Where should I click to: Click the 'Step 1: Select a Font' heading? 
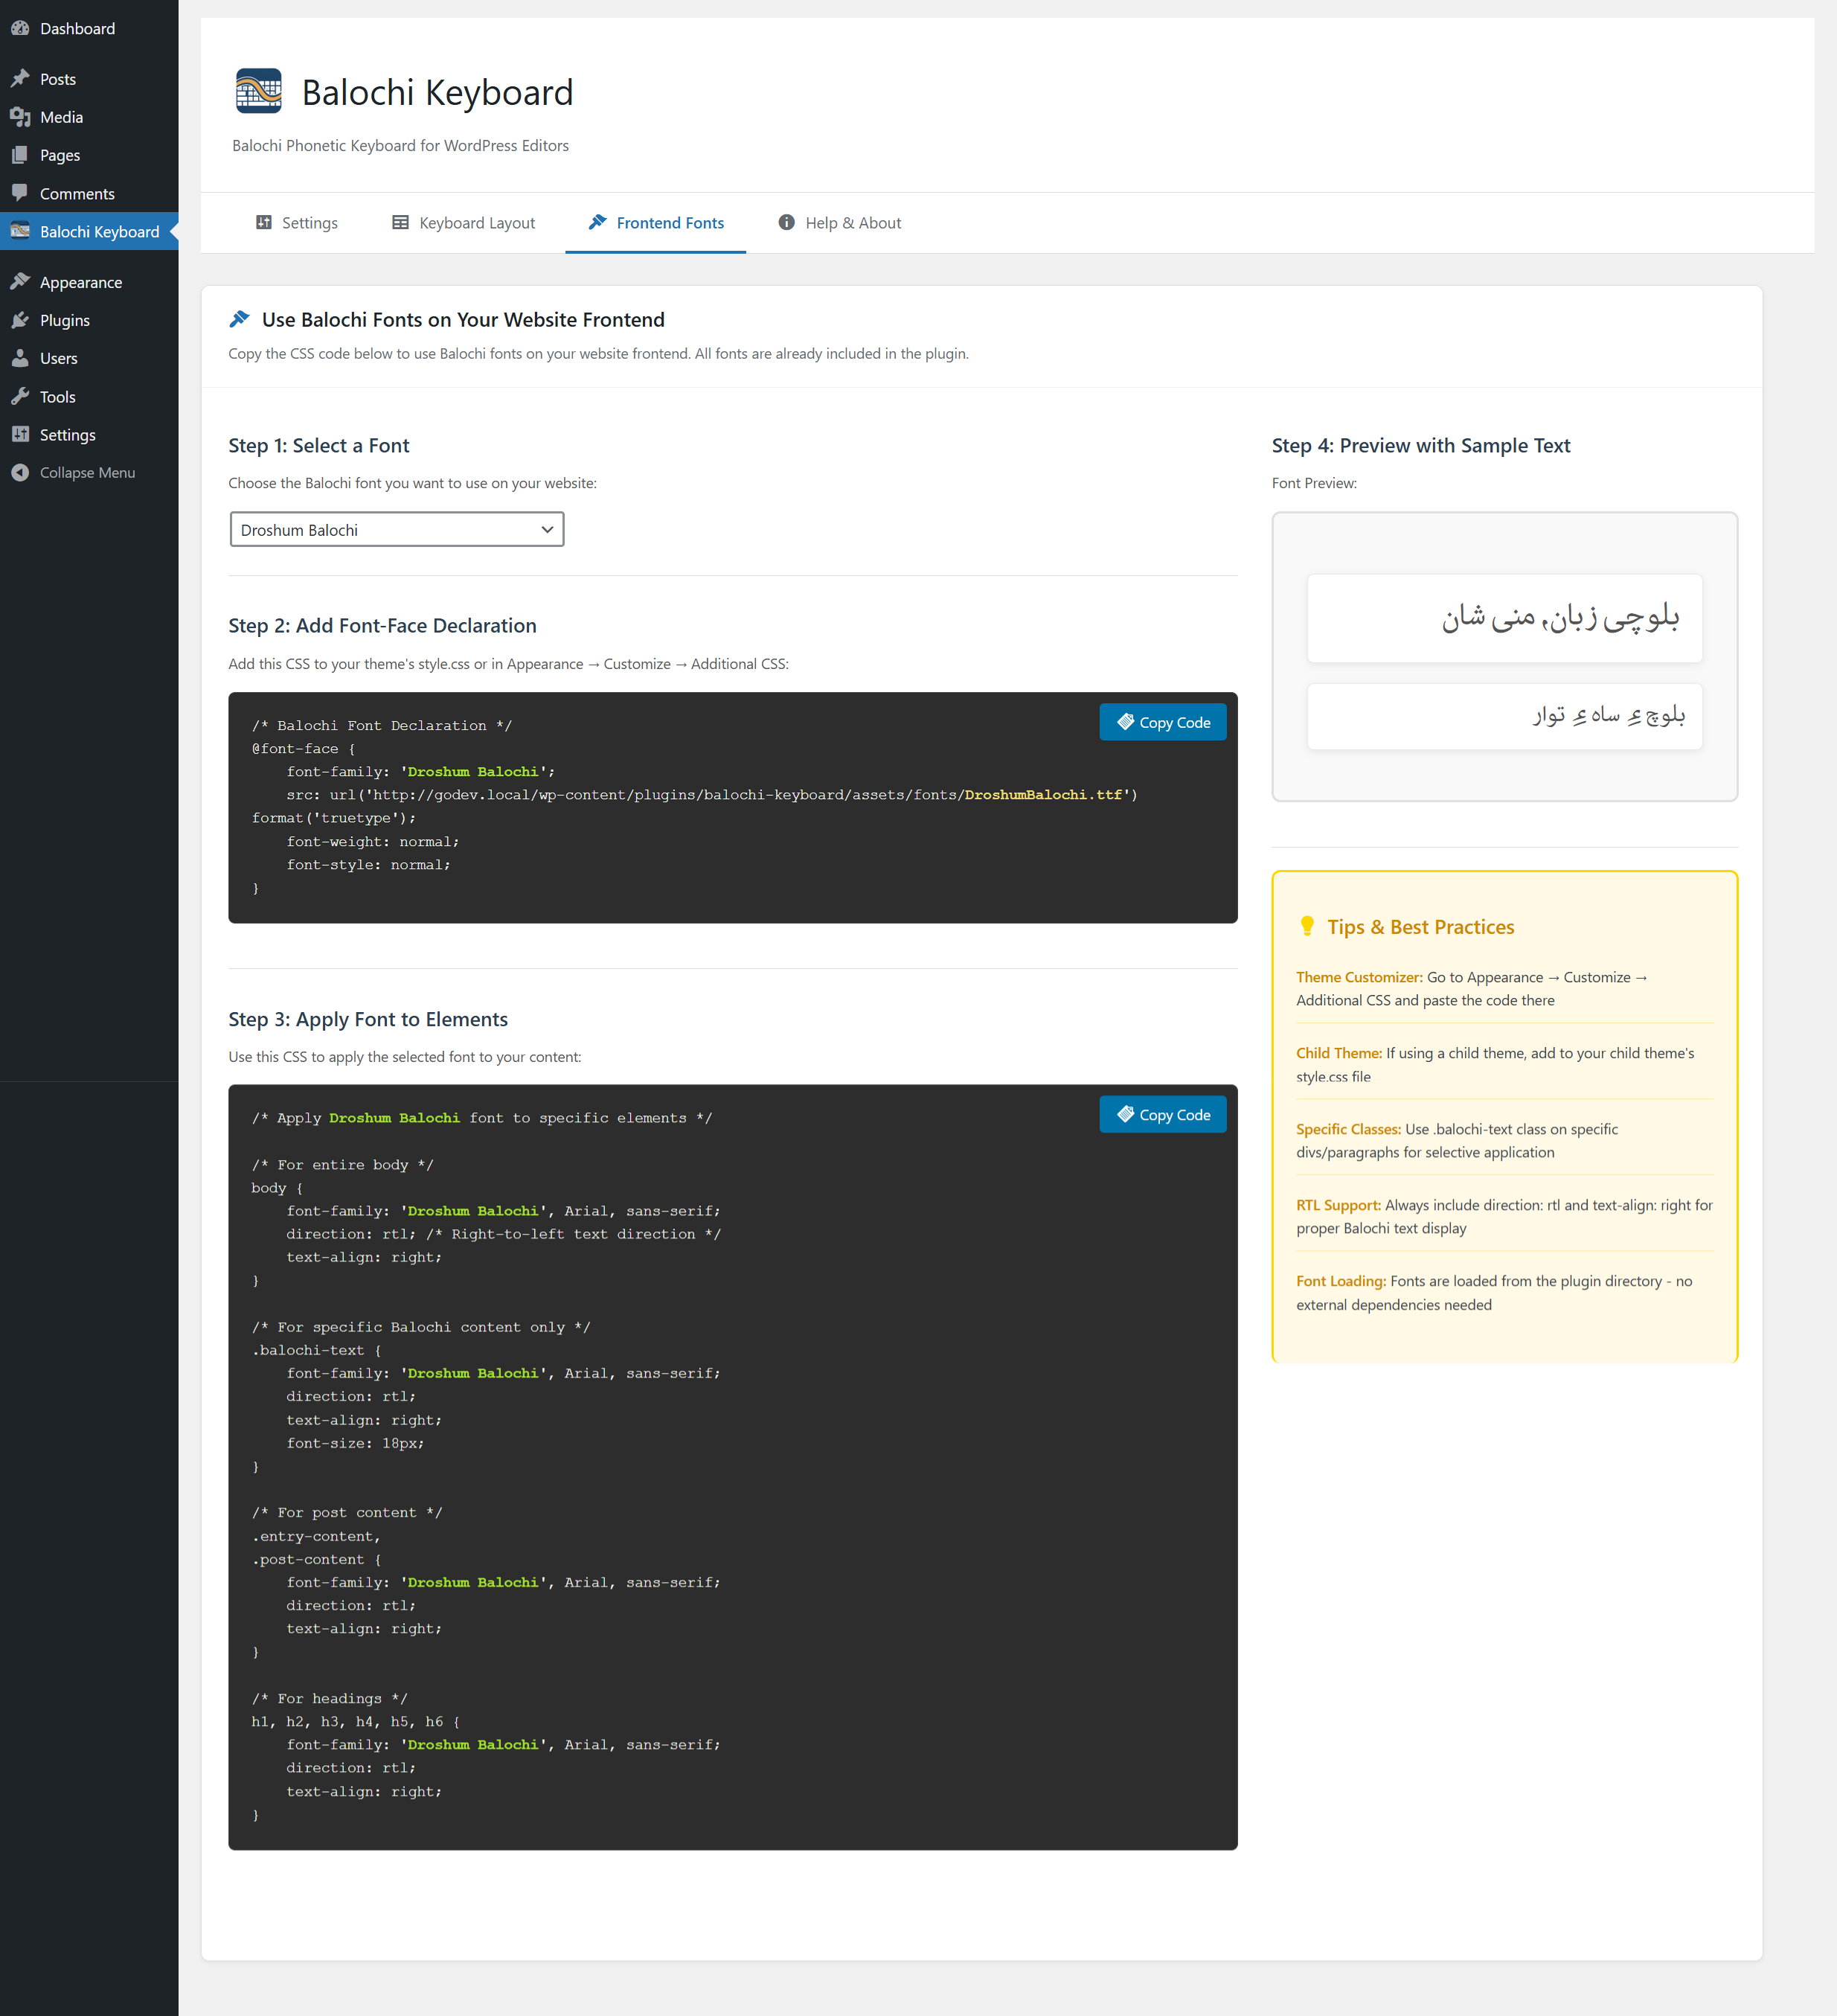click(319, 445)
